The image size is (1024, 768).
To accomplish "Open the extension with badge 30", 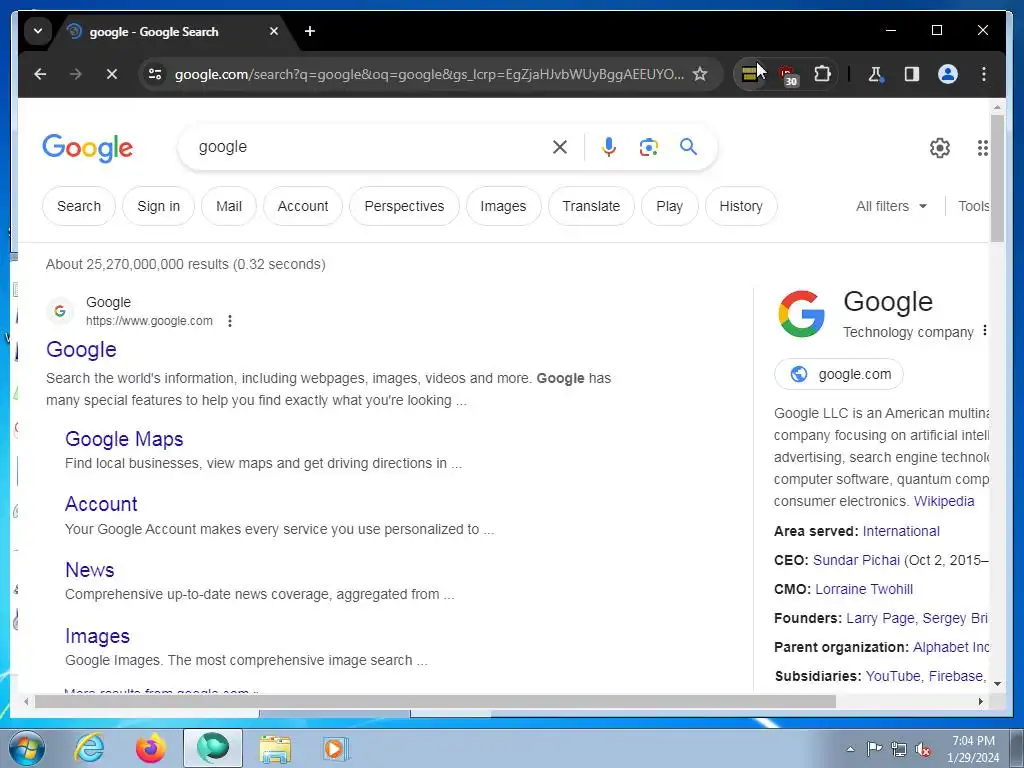I will [788, 75].
